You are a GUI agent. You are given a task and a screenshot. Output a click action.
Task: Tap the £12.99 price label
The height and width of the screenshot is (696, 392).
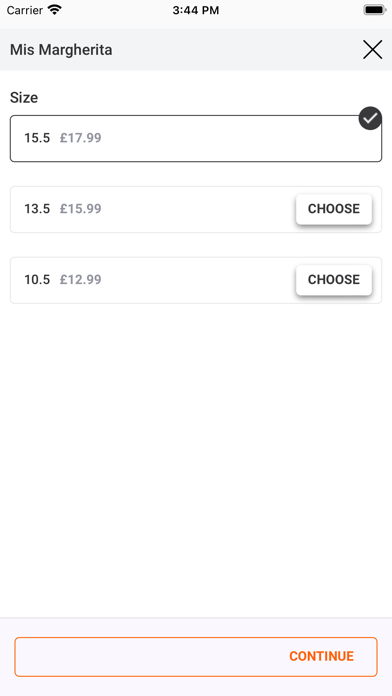coord(81,280)
